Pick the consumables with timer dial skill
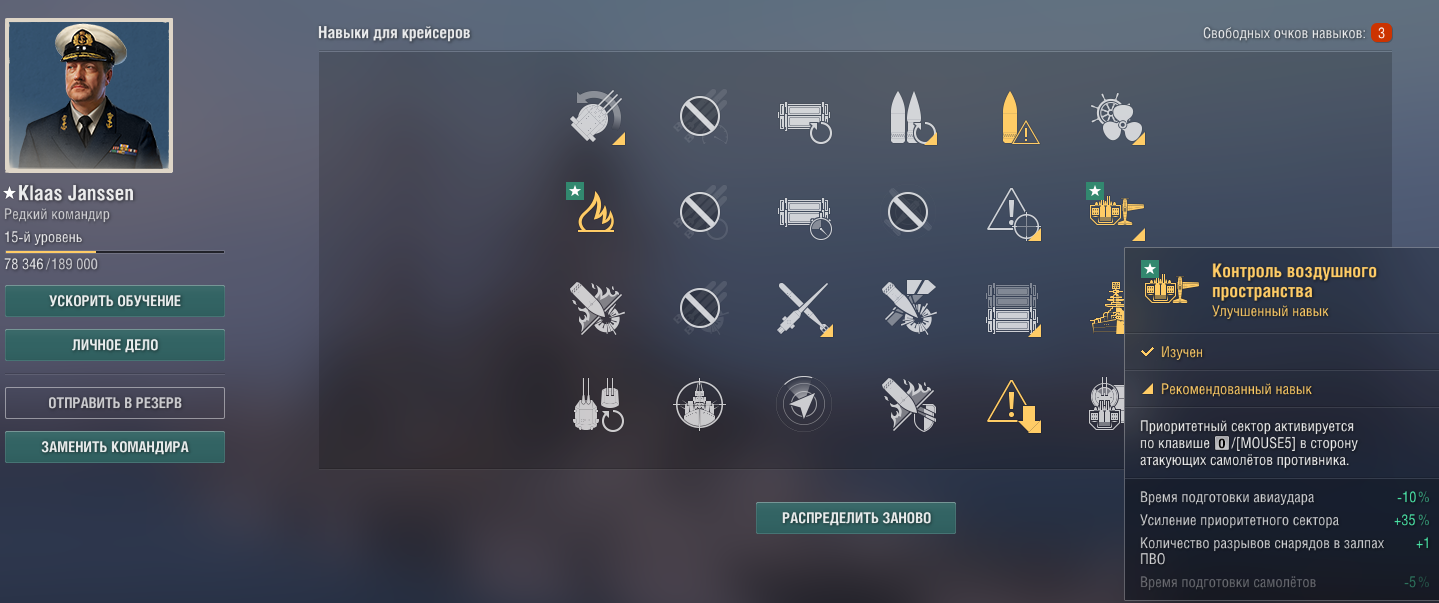Image resolution: width=1439 pixels, height=603 pixels. [804, 213]
